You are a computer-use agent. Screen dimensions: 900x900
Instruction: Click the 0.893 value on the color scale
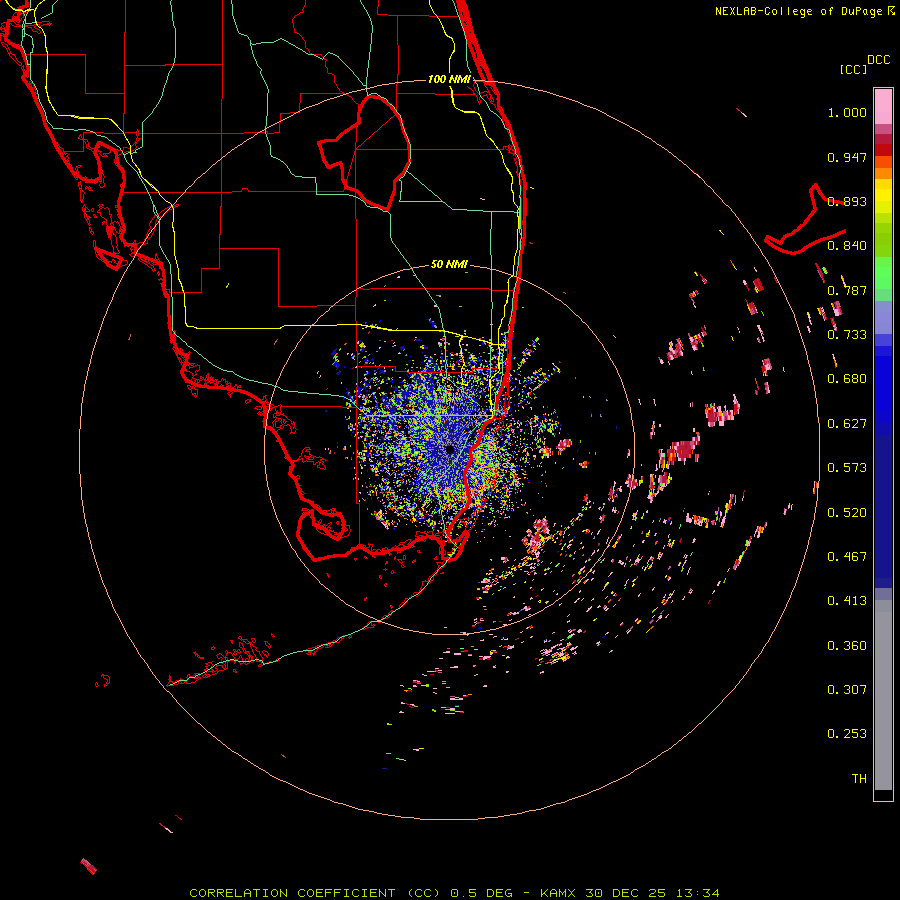click(847, 201)
